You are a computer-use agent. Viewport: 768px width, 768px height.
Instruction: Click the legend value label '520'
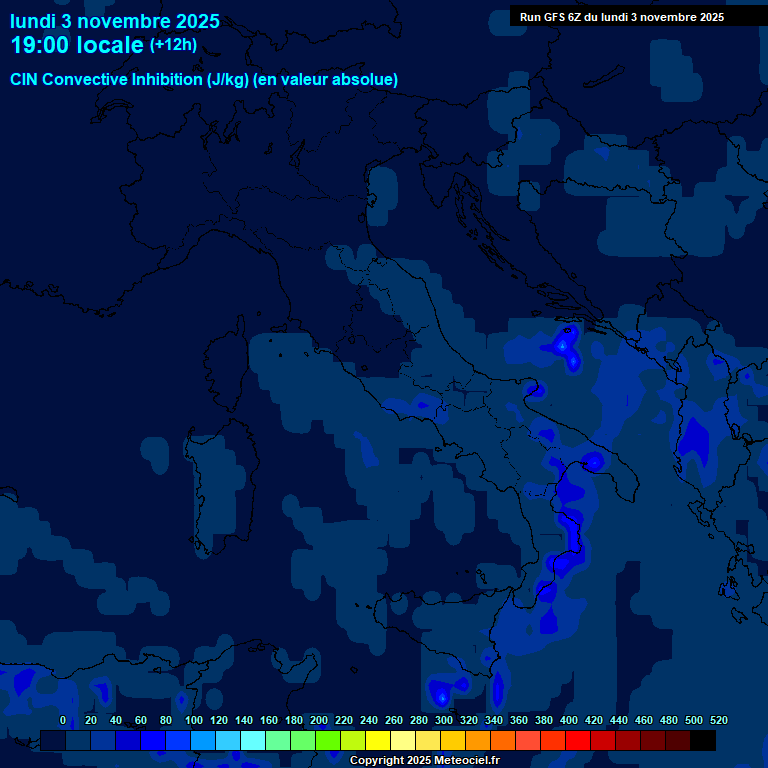[718, 720]
